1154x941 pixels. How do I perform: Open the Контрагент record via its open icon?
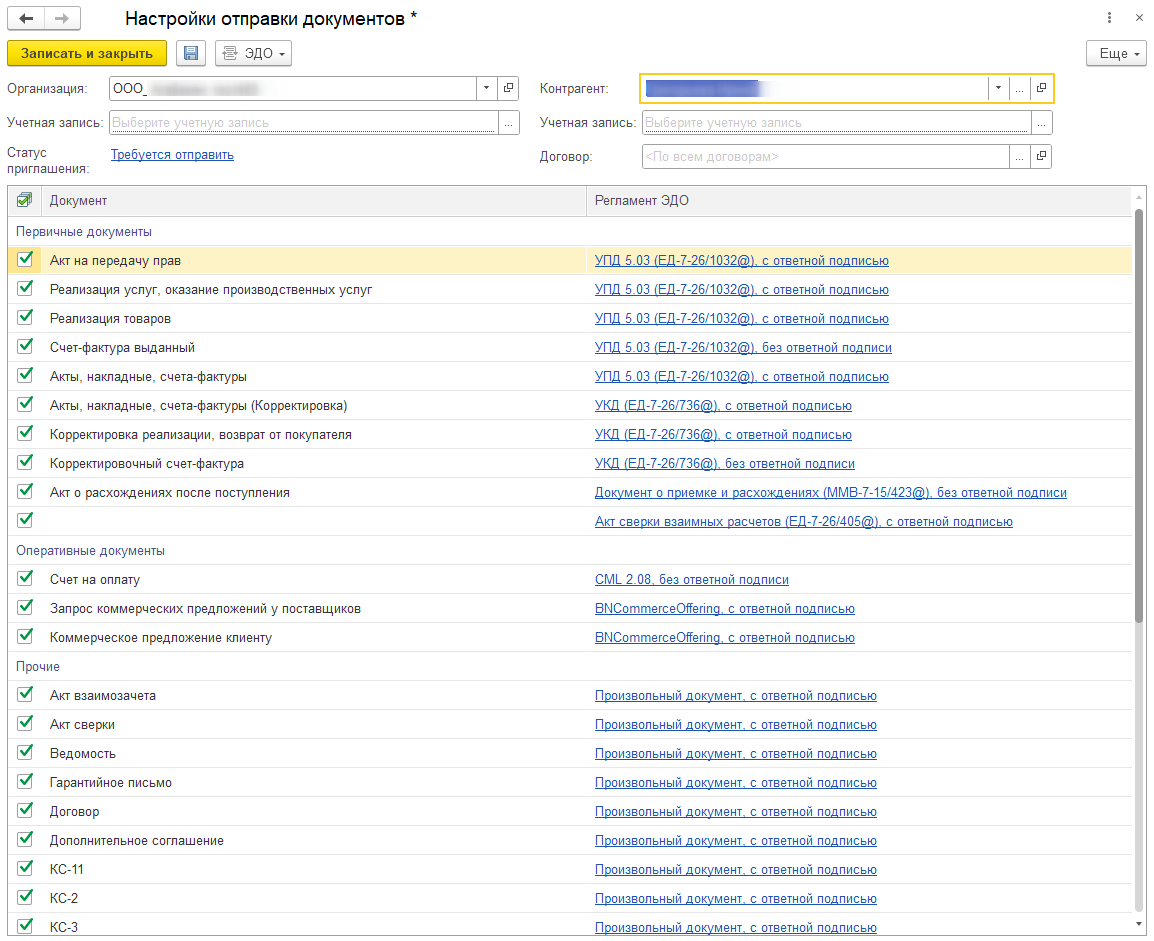click(x=1041, y=88)
